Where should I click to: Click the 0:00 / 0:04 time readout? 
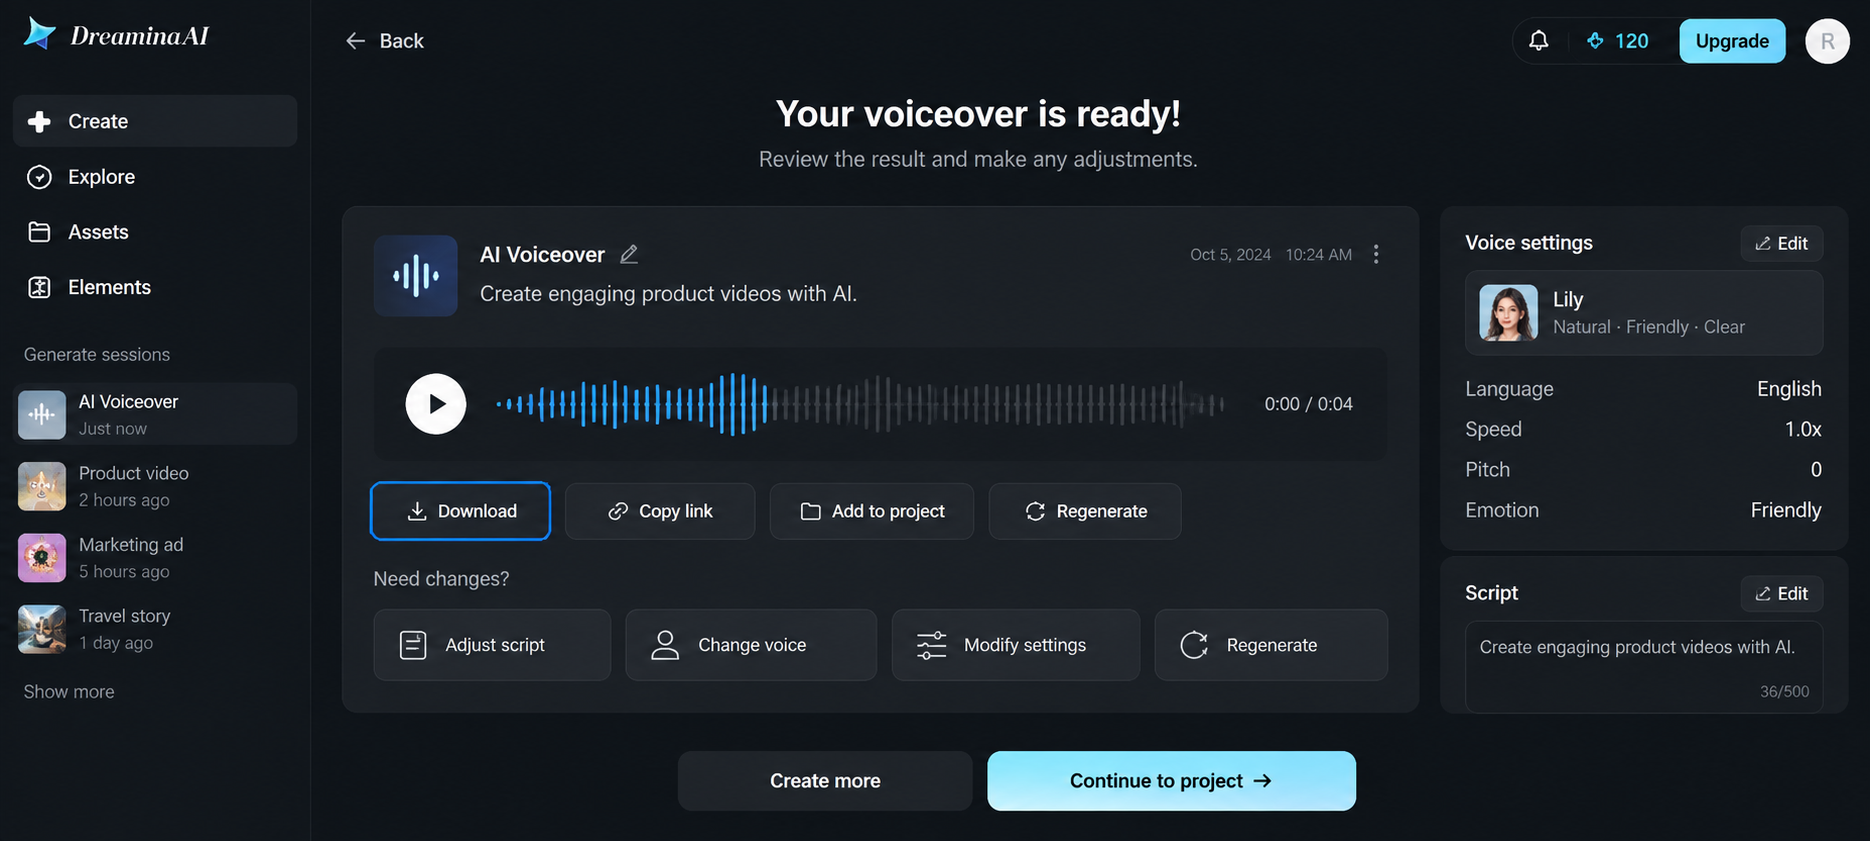[x=1308, y=404]
